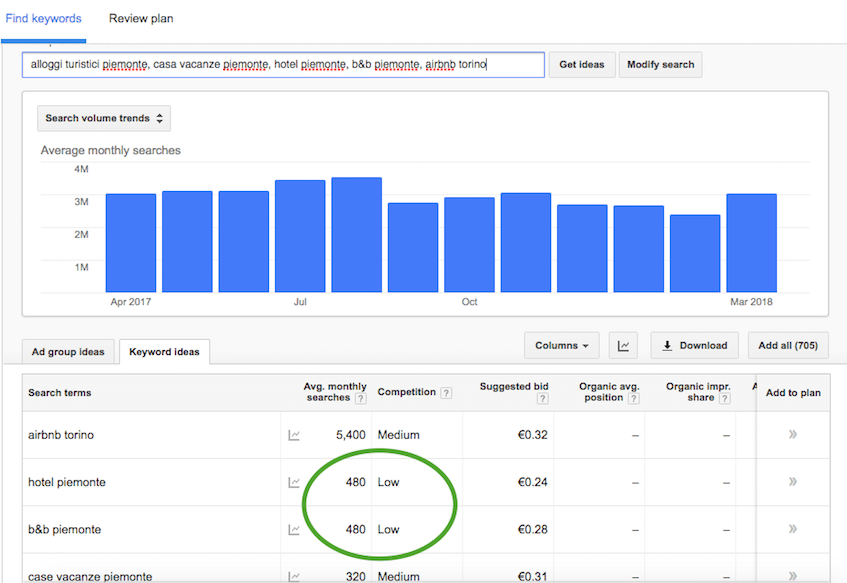Click Modify search button
This screenshot has width=847, height=583.
pos(661,65)
